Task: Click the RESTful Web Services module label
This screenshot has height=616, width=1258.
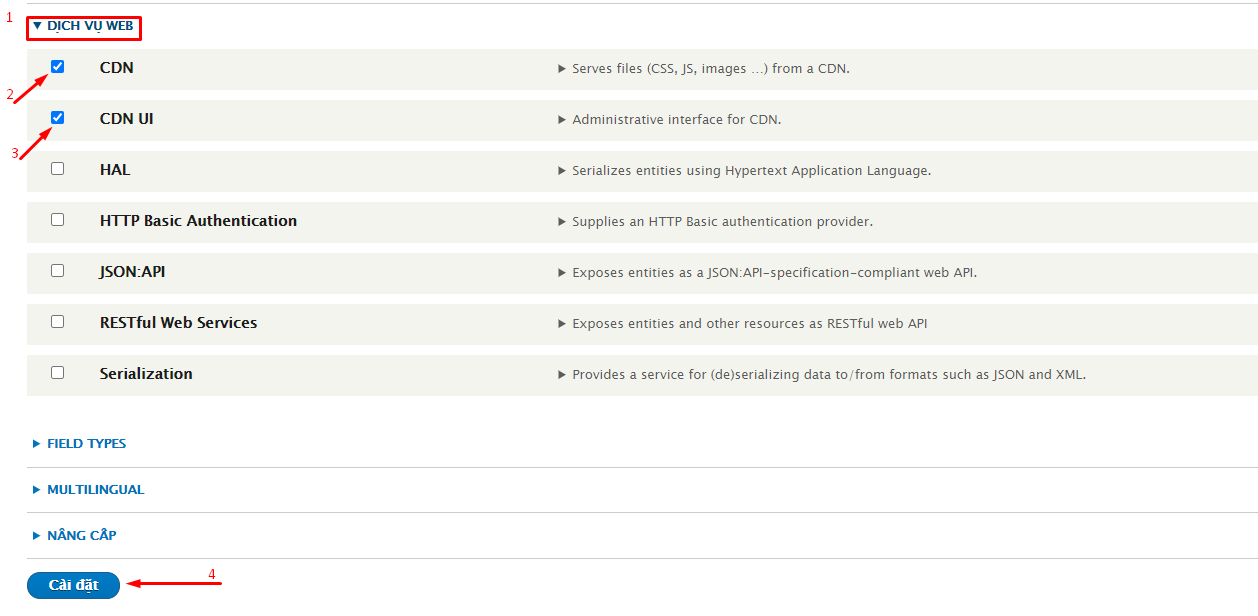Action: click(x=178, y=323)
